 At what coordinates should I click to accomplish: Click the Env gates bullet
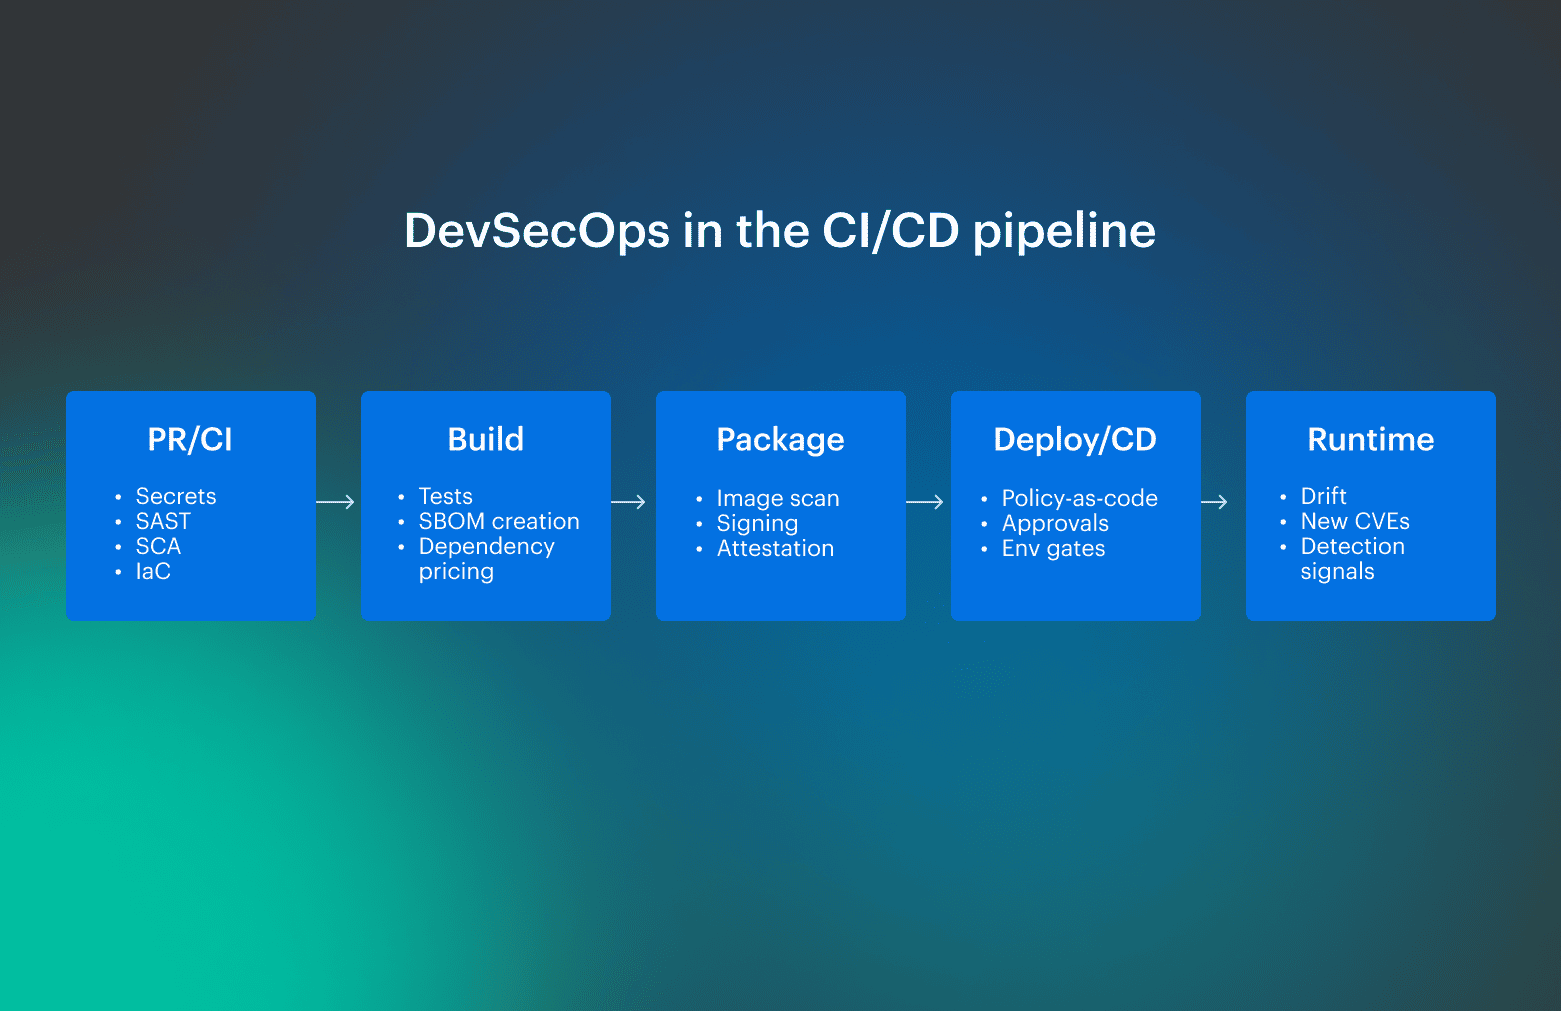click(1053, 548)
